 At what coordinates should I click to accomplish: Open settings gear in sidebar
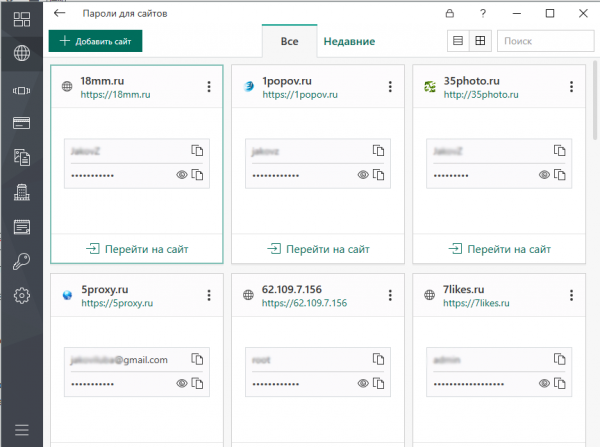click(22, 295)
